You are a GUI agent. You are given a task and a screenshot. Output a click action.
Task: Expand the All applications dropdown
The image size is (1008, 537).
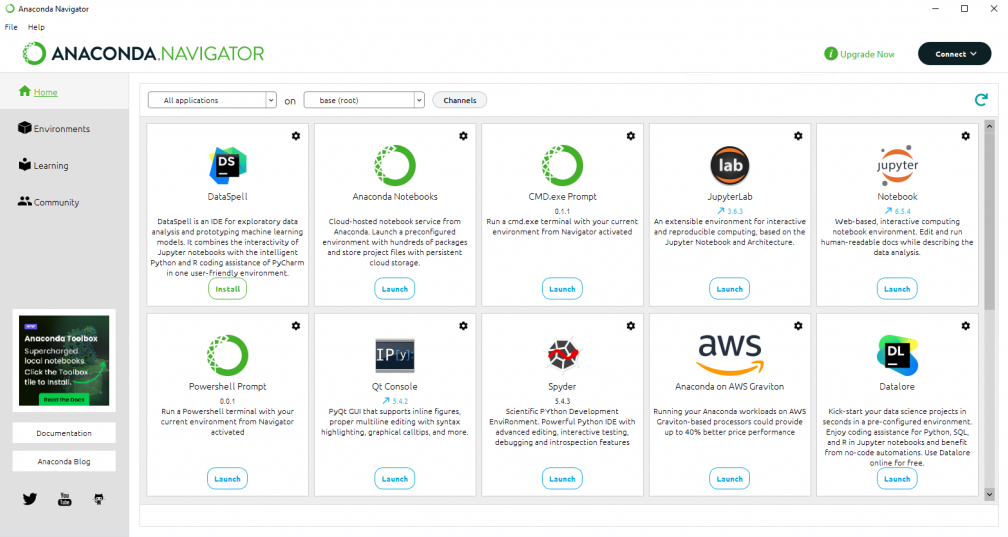tap(212, 100)
